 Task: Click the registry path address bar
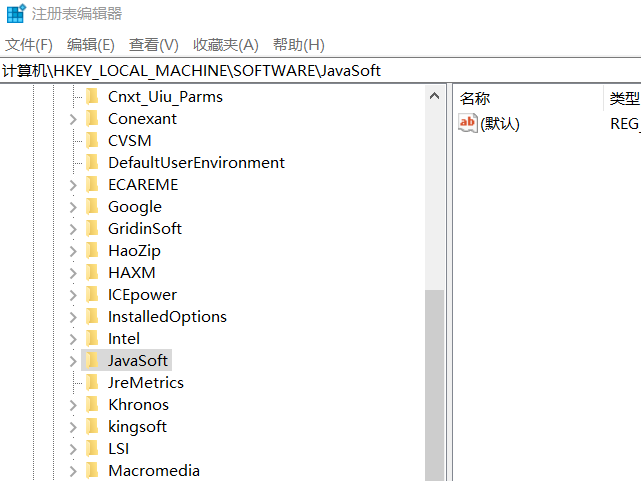[320, 71]
